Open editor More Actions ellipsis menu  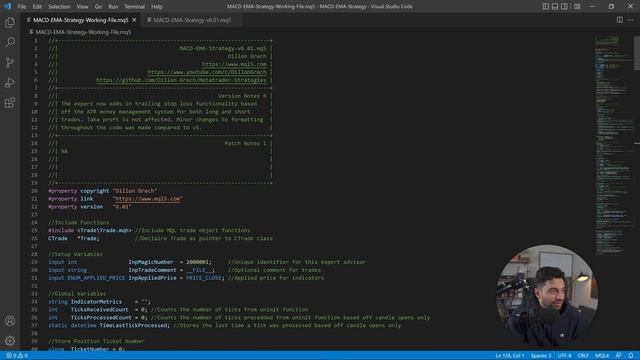tap(631, 20)
